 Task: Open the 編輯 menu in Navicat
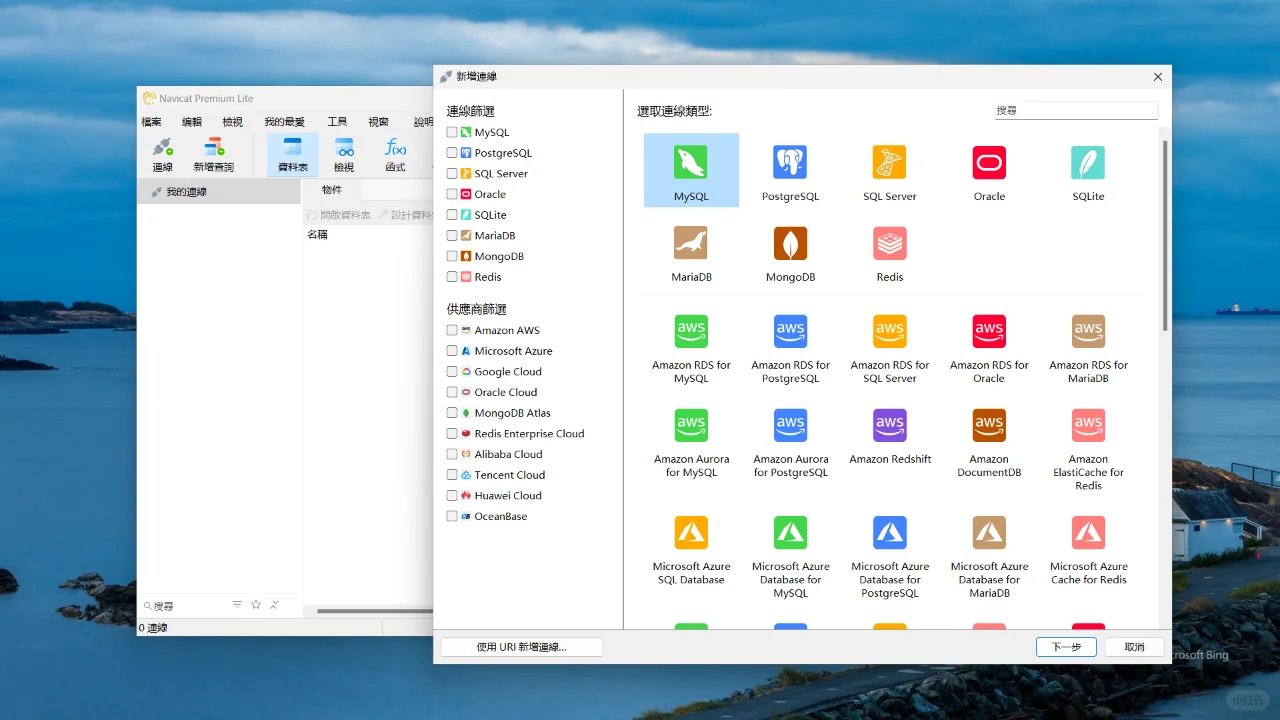click(x=192, y=122)
